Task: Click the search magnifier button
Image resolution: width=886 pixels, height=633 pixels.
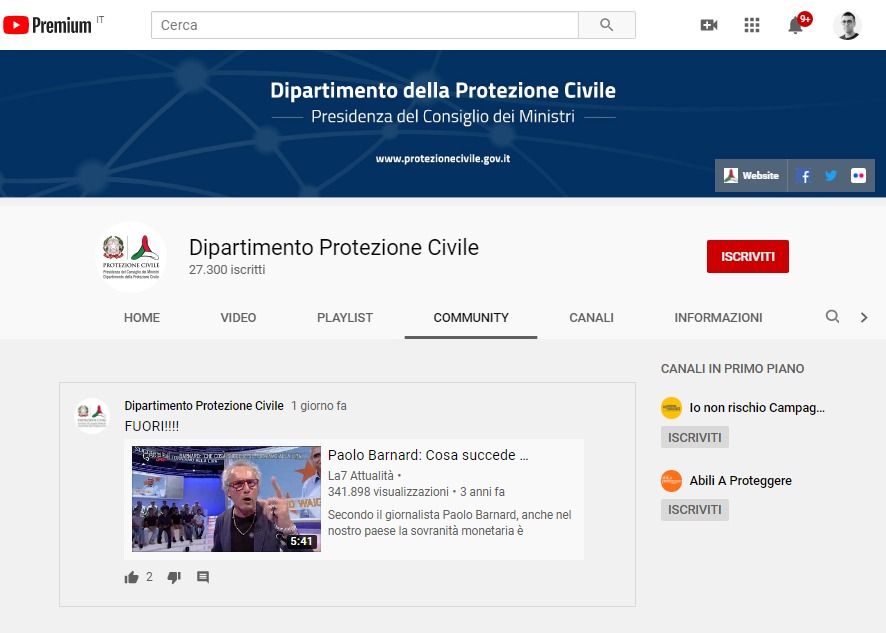Action: 607,25
